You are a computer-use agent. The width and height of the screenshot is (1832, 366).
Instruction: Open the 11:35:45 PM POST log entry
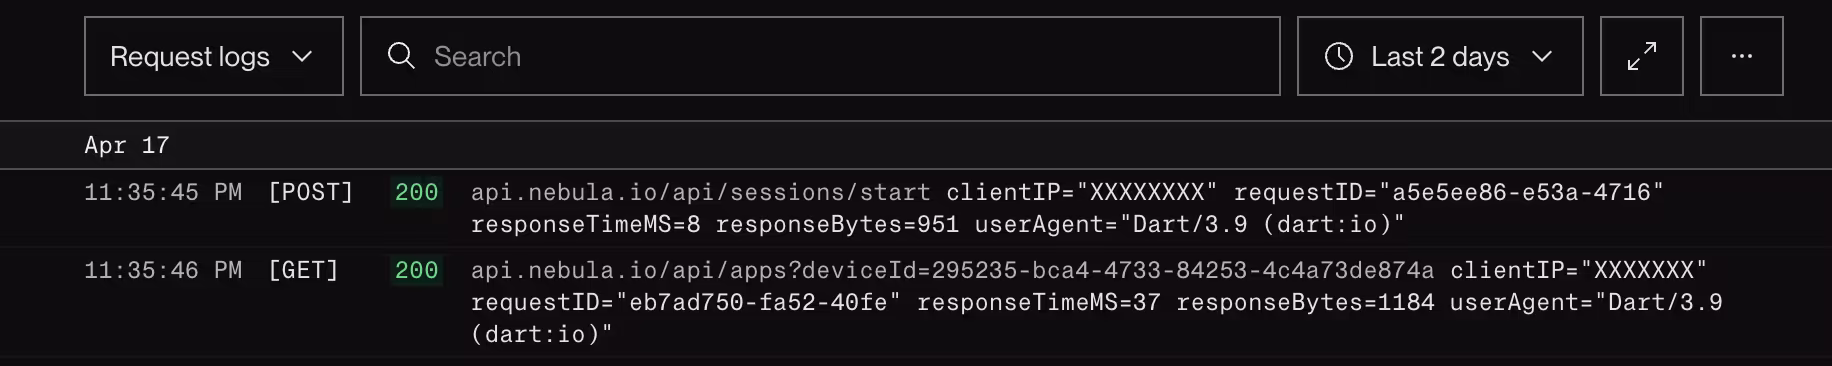pyautogui.click(x=916, y=208)
